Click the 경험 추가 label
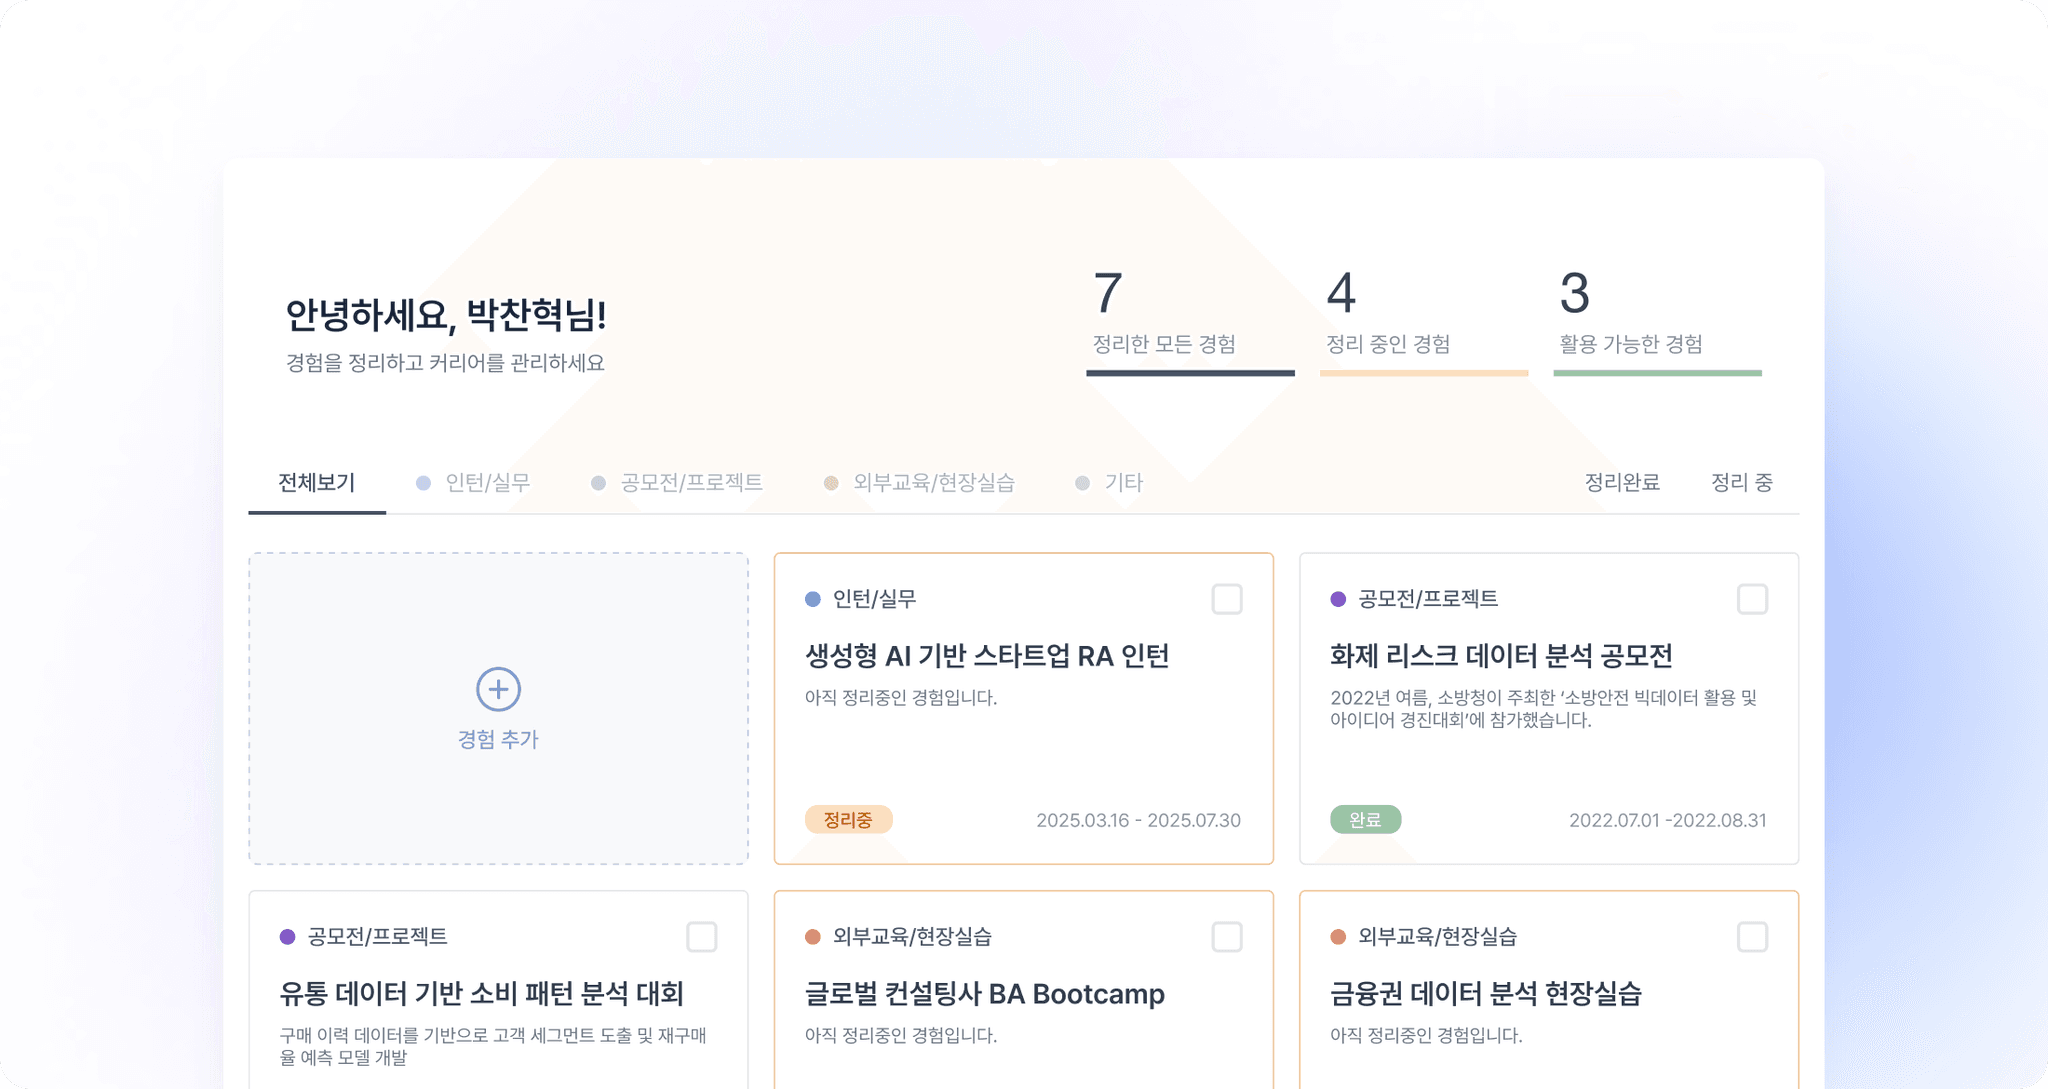The image size is (2048, 1089). click(498, 739)
